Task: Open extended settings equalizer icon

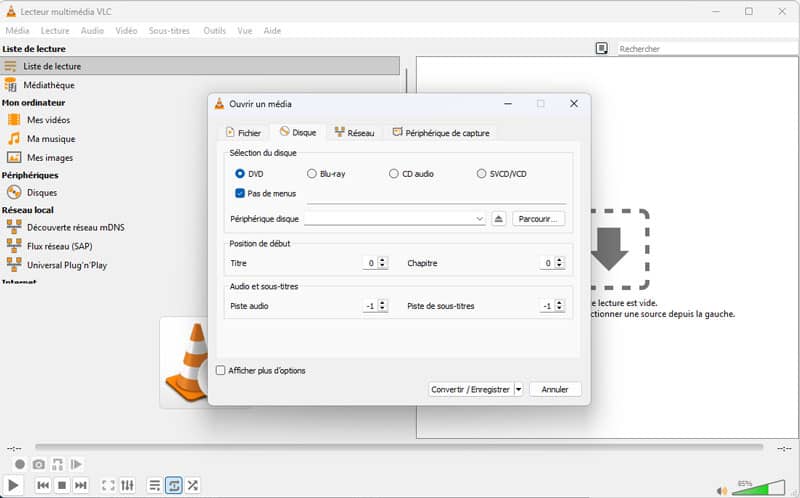Action: coord(128,485)
